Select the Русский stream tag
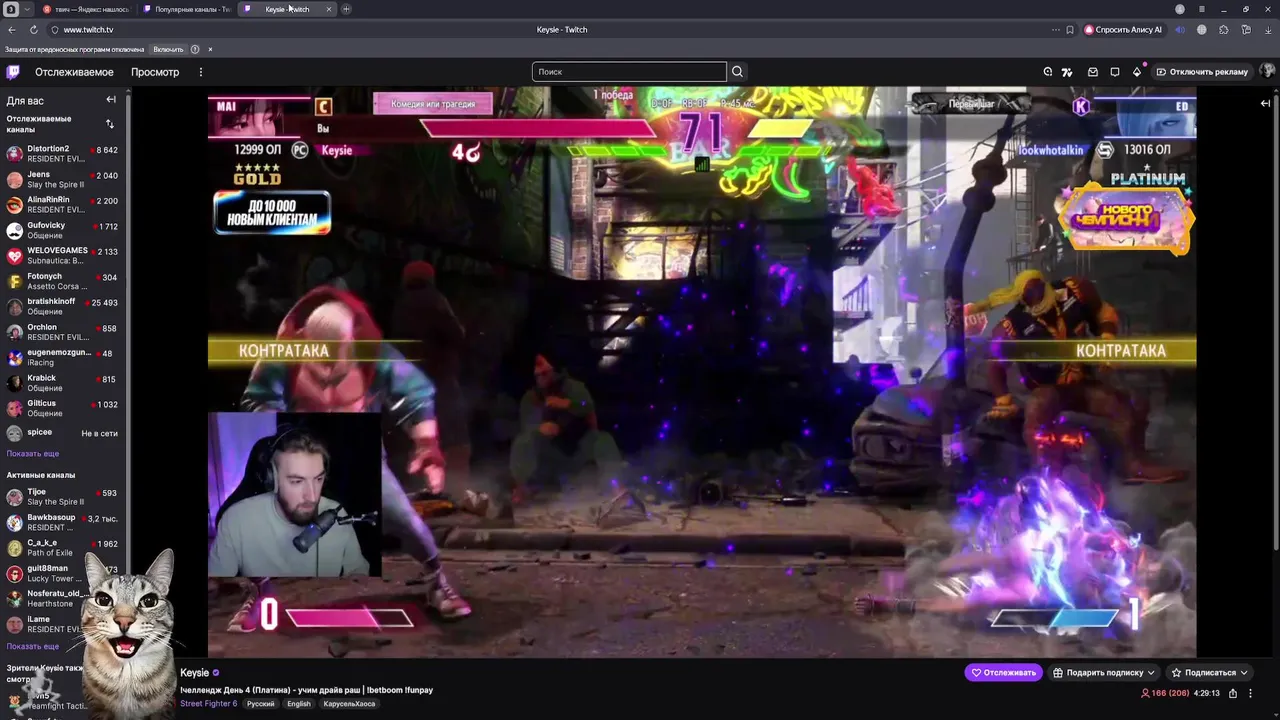 click(x=260, y=703)
